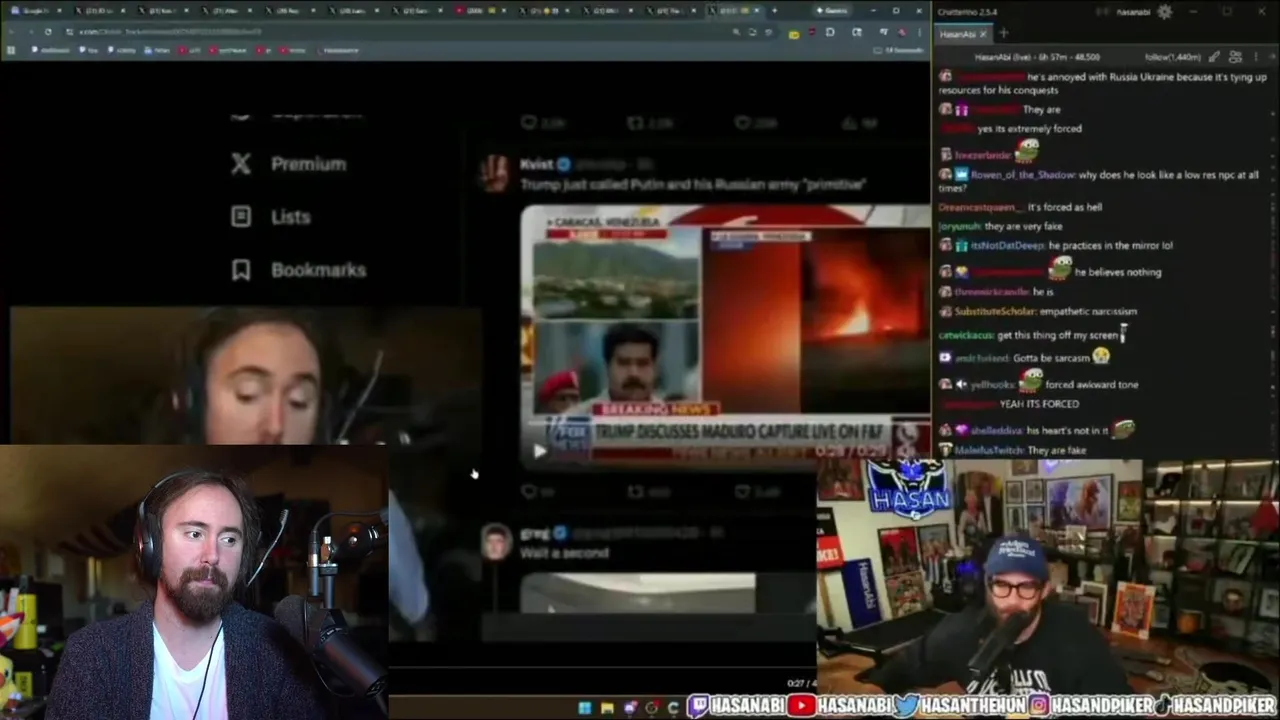Open user card for Rowen_of_the_Shadow in chat
The image size is (1280, 720).
point(1022,175)
